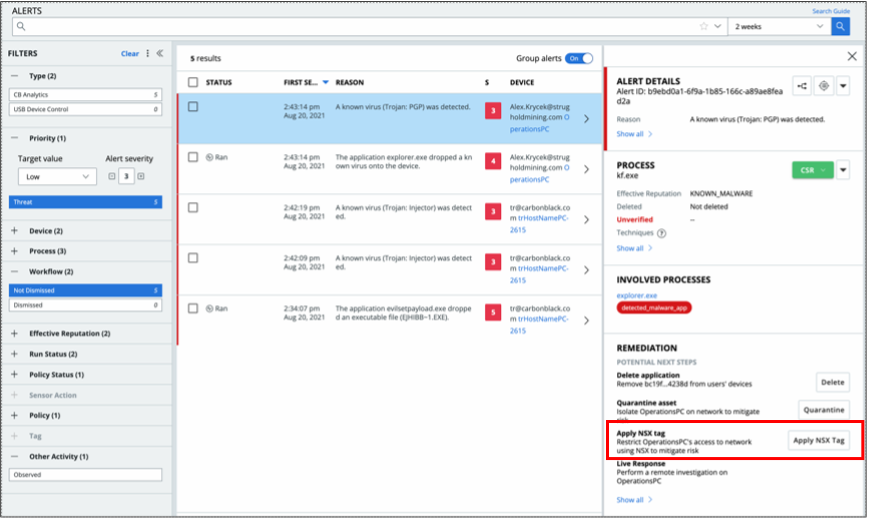
Task: Select the USB Device Control filter
Action: click(x=85, y=109)
